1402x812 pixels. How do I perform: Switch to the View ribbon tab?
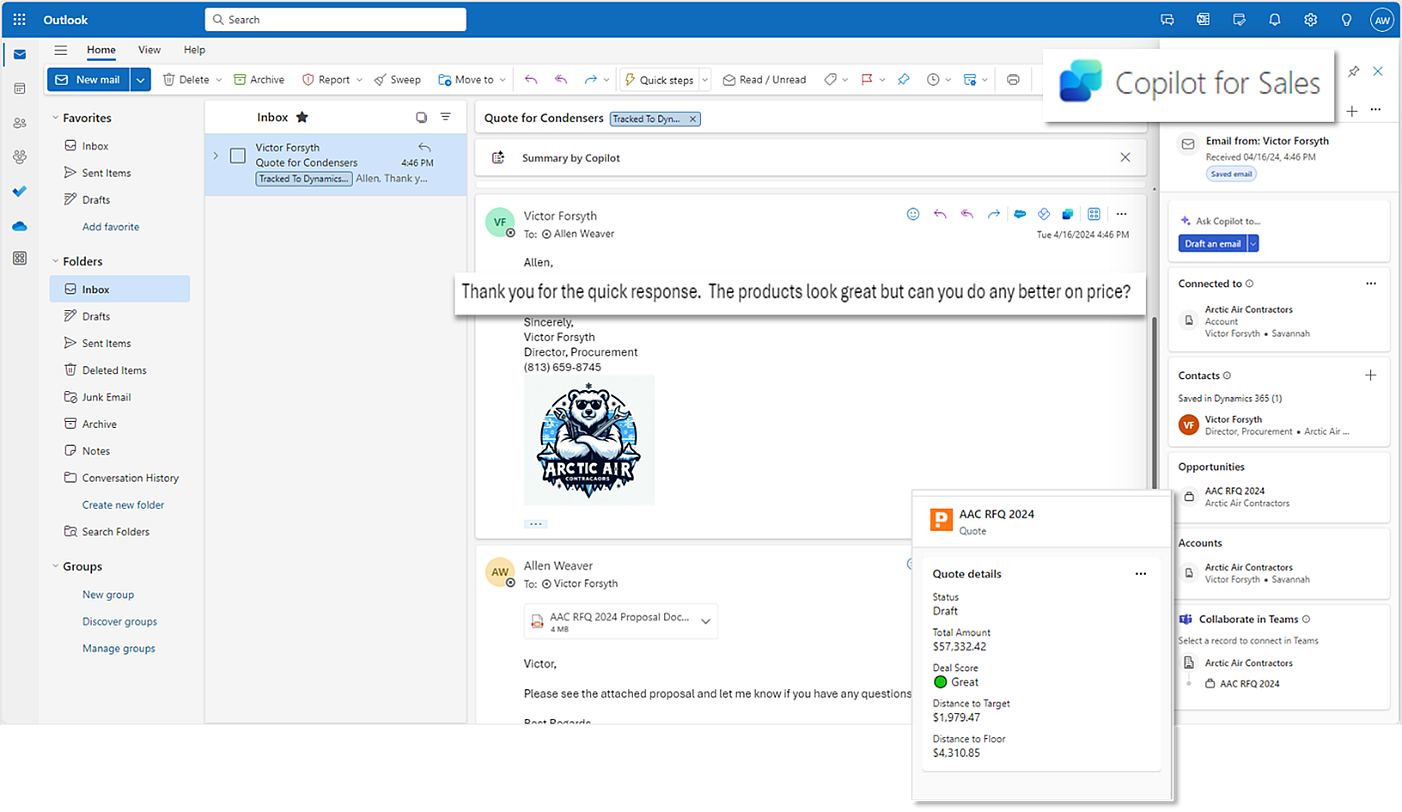point(149,50)
